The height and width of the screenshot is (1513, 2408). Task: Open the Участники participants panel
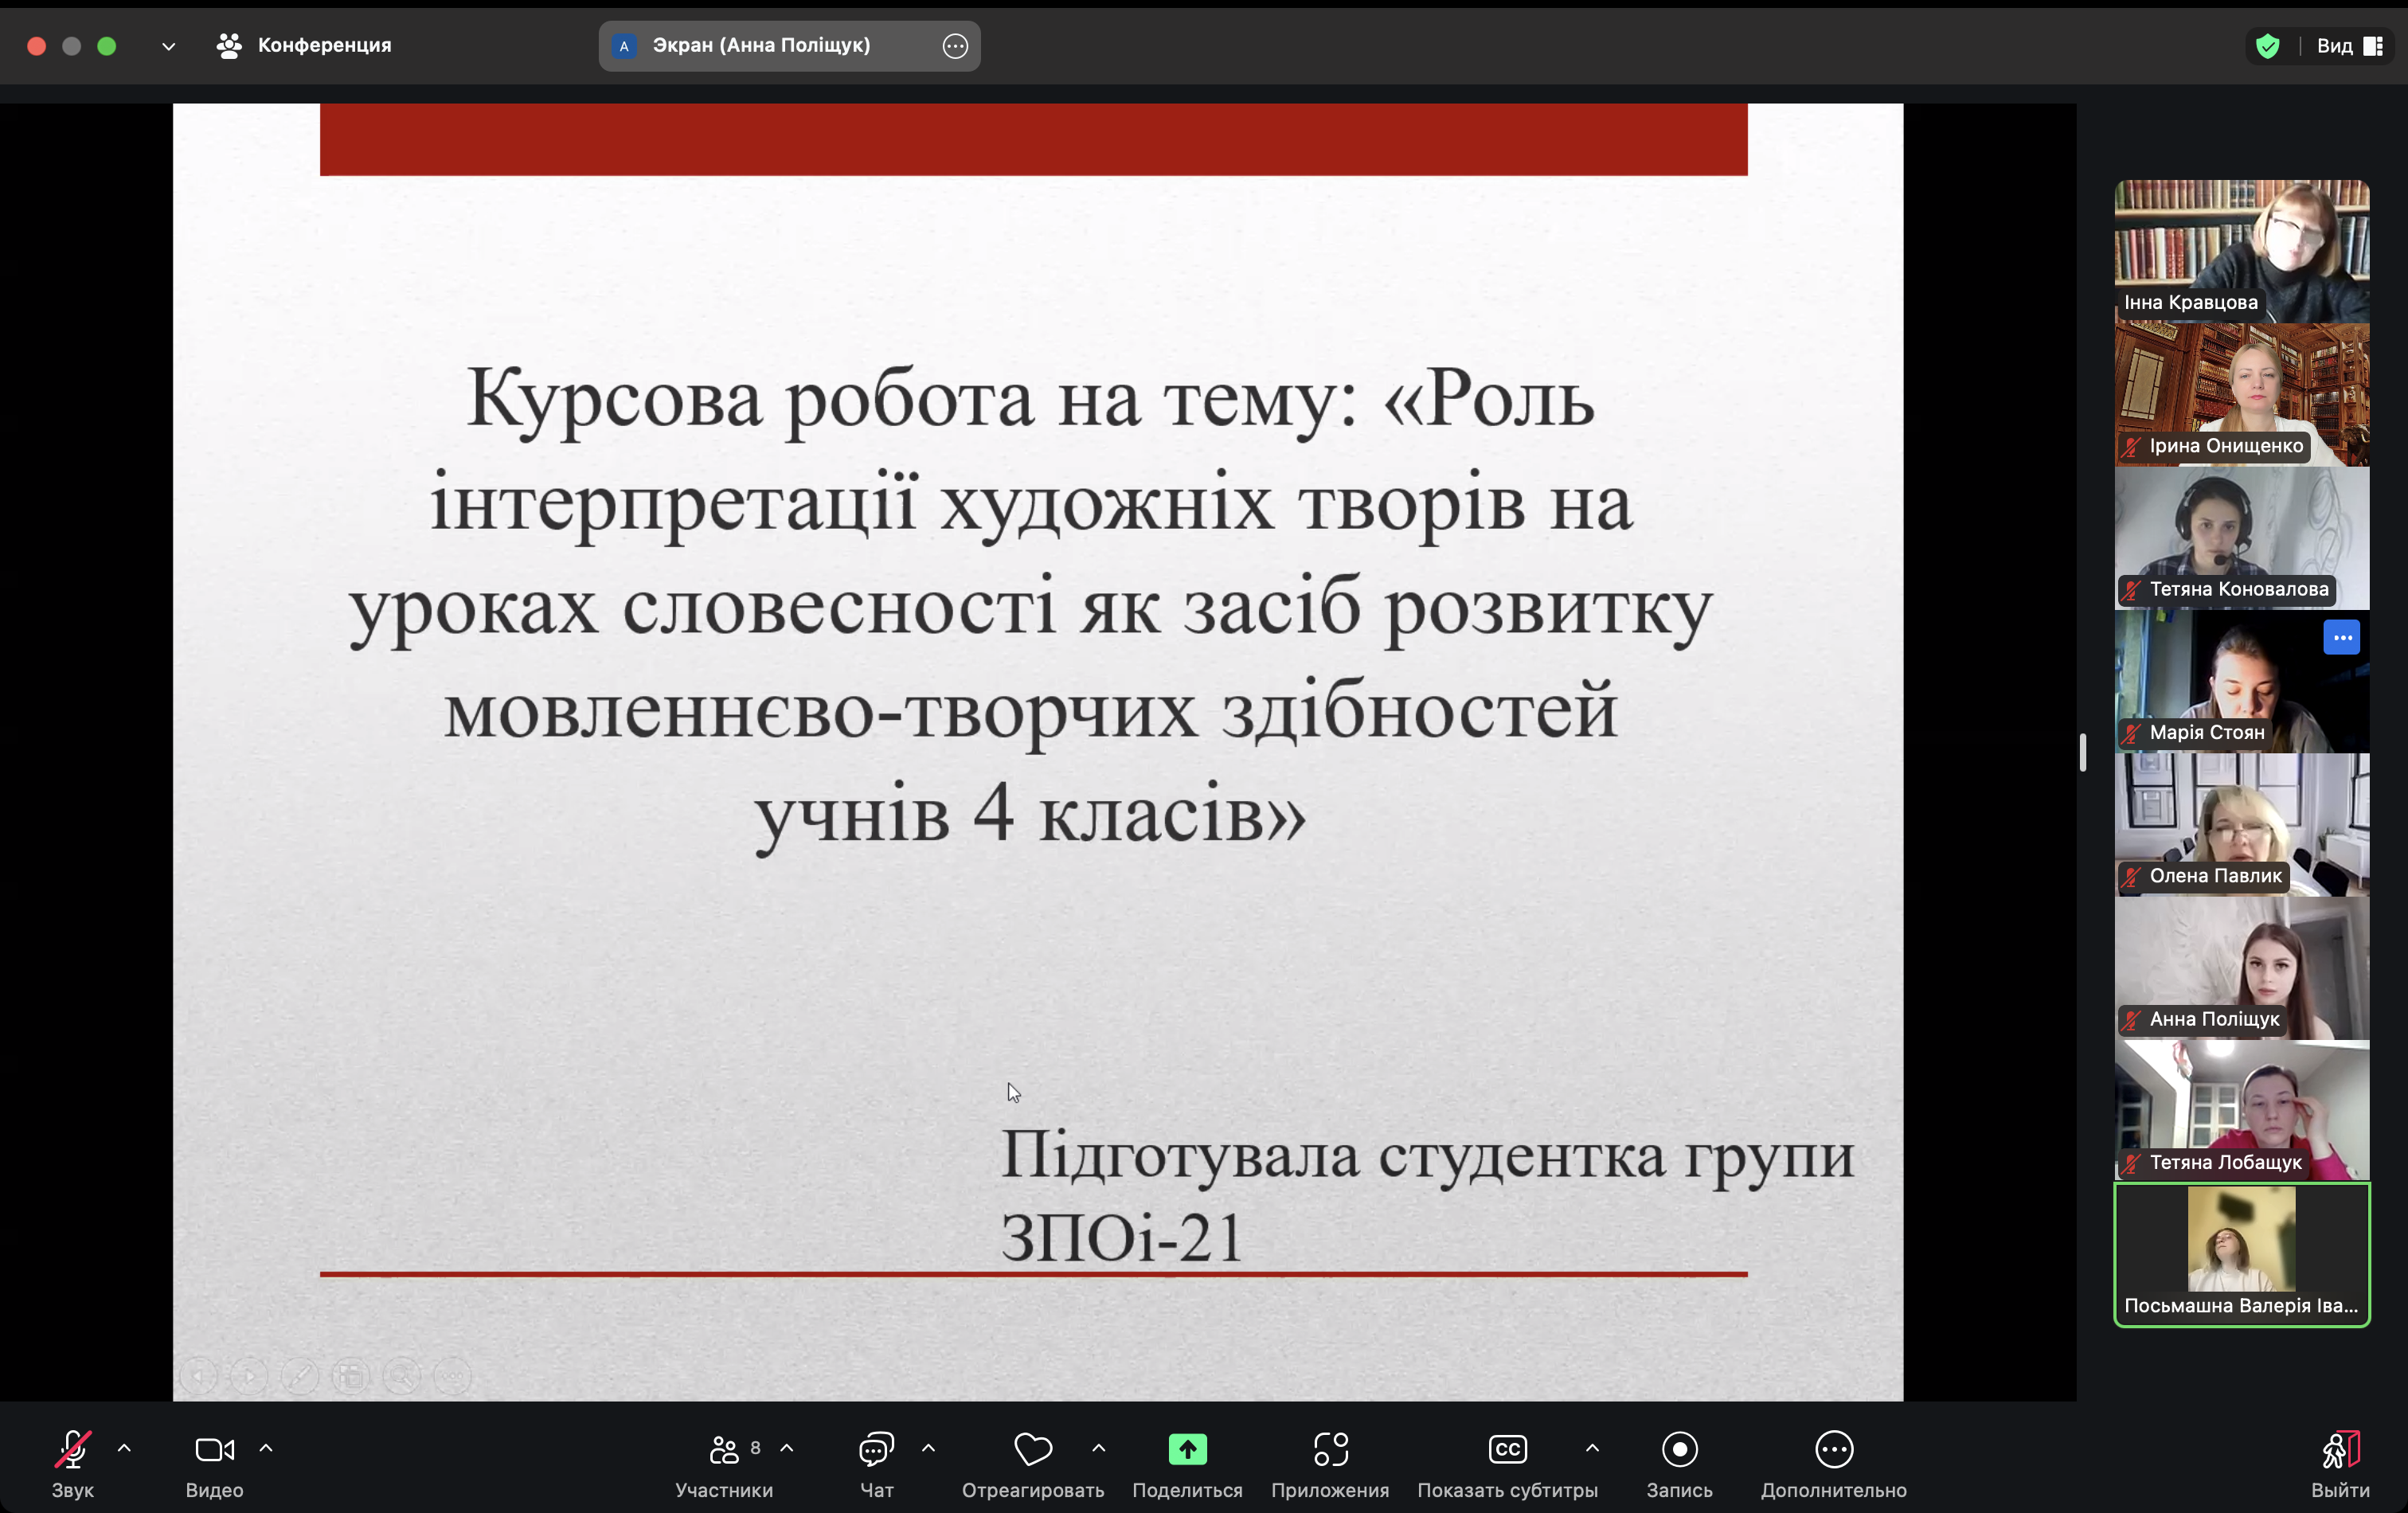724,1451
